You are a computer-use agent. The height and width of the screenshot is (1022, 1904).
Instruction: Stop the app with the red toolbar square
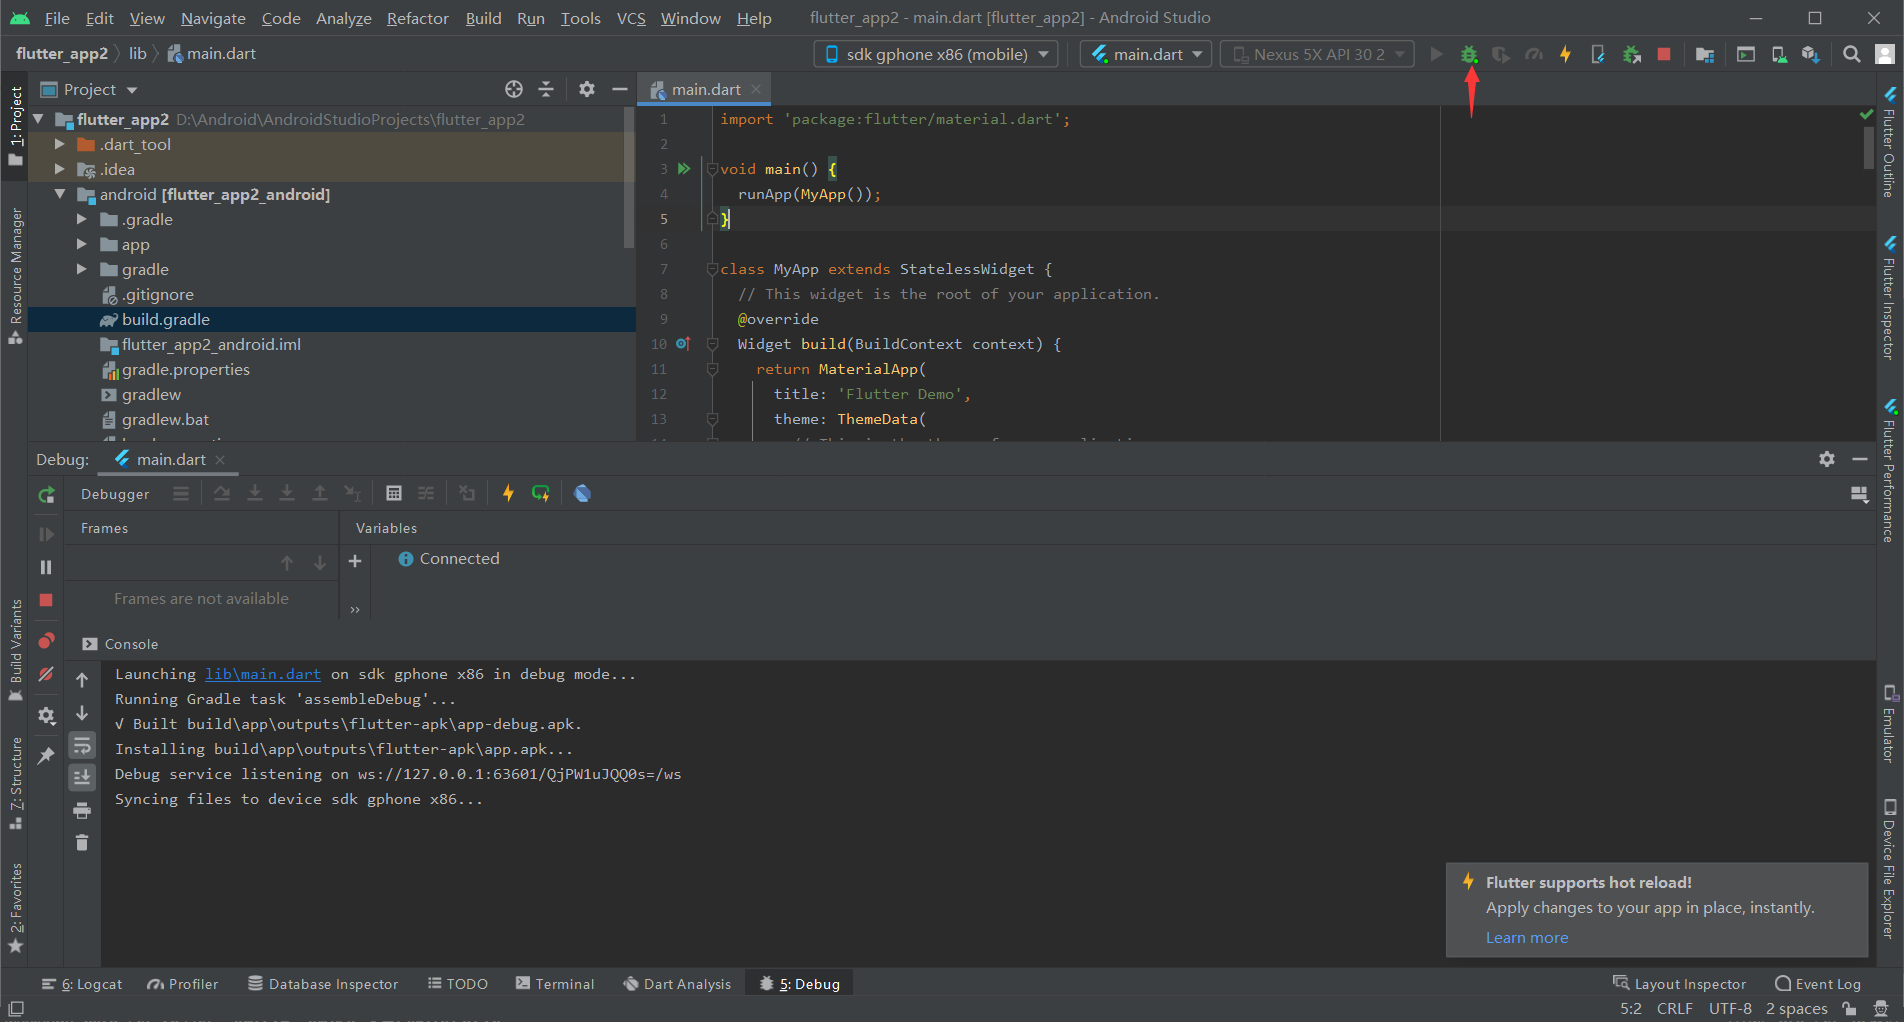pos(1664,55)
